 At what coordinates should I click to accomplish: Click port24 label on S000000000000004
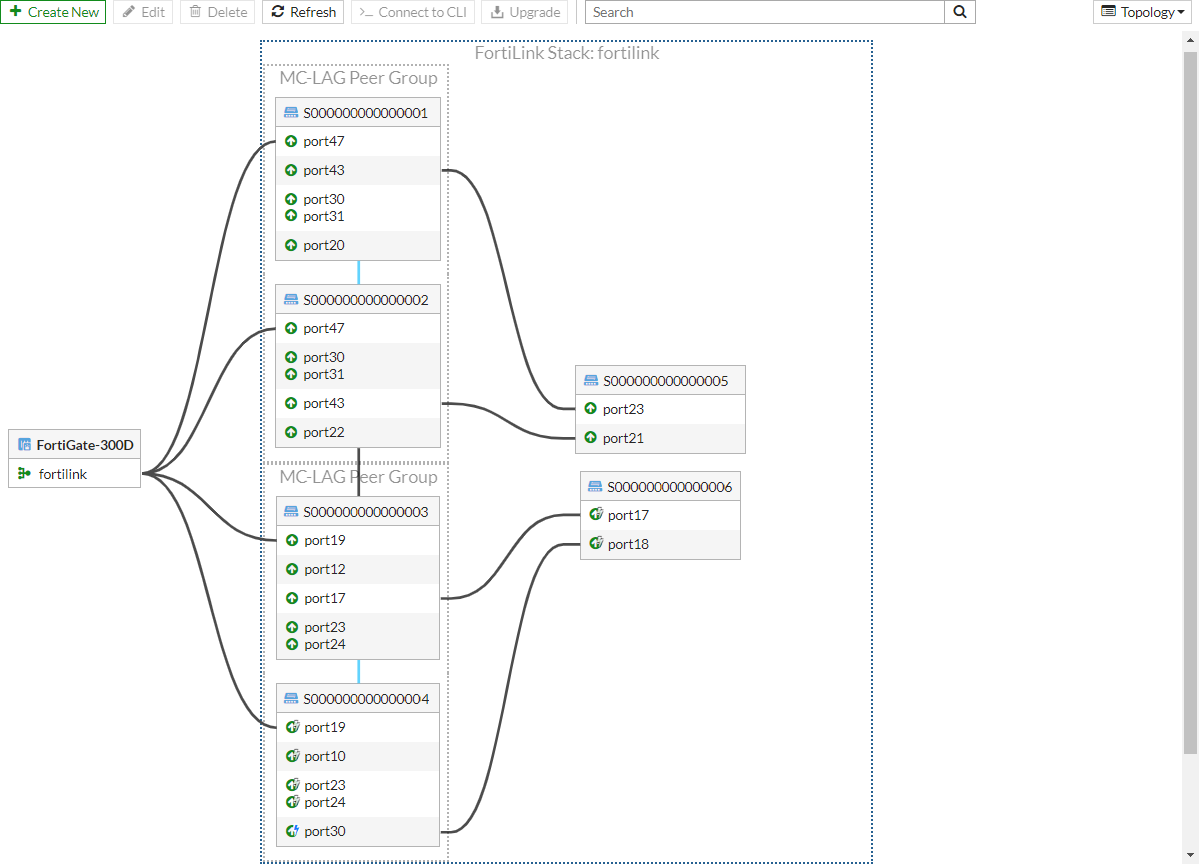(x=325, y=803)
